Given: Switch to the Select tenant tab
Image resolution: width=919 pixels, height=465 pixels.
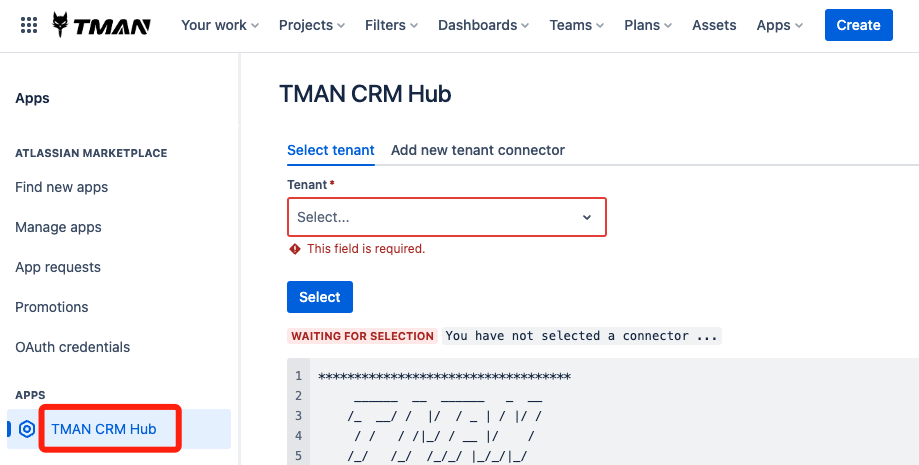Looking at the screenshot, I should click(331, 150).
